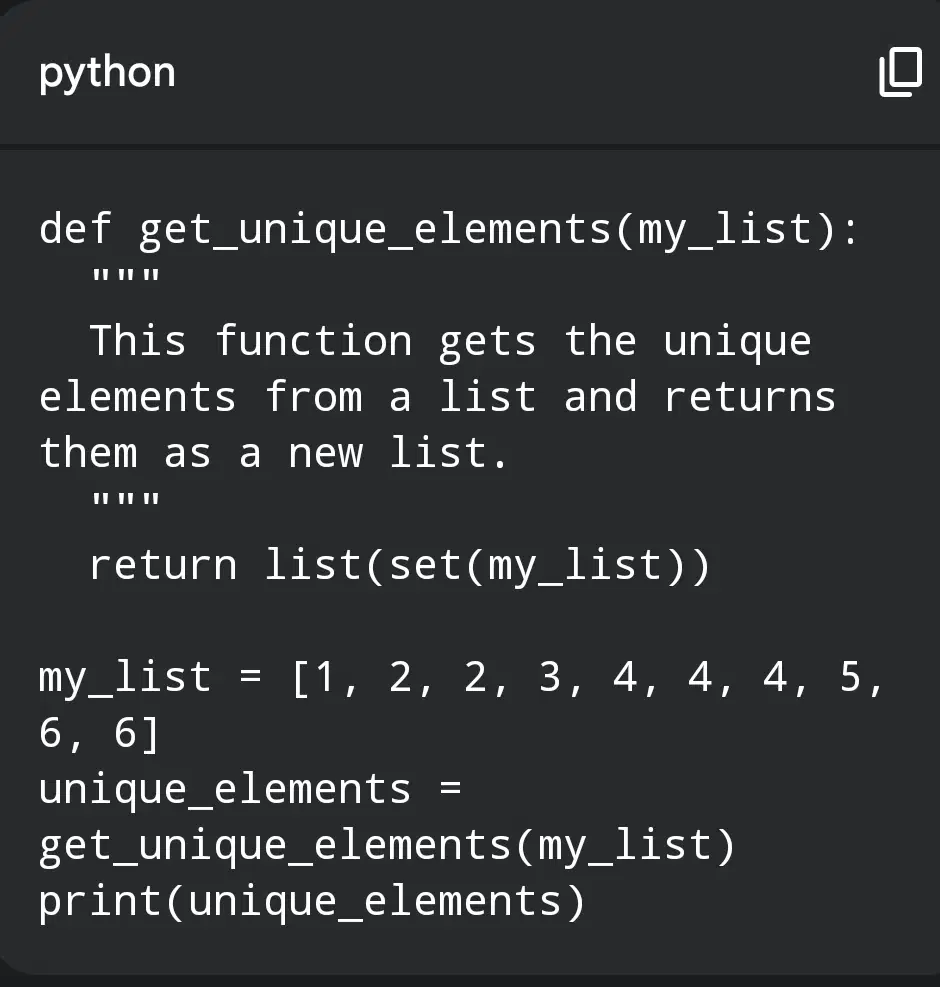Click the closing bracket after 6, 6
Viewport: 940px width, 987px height.
pyautogui.click(x=150, y=734)
